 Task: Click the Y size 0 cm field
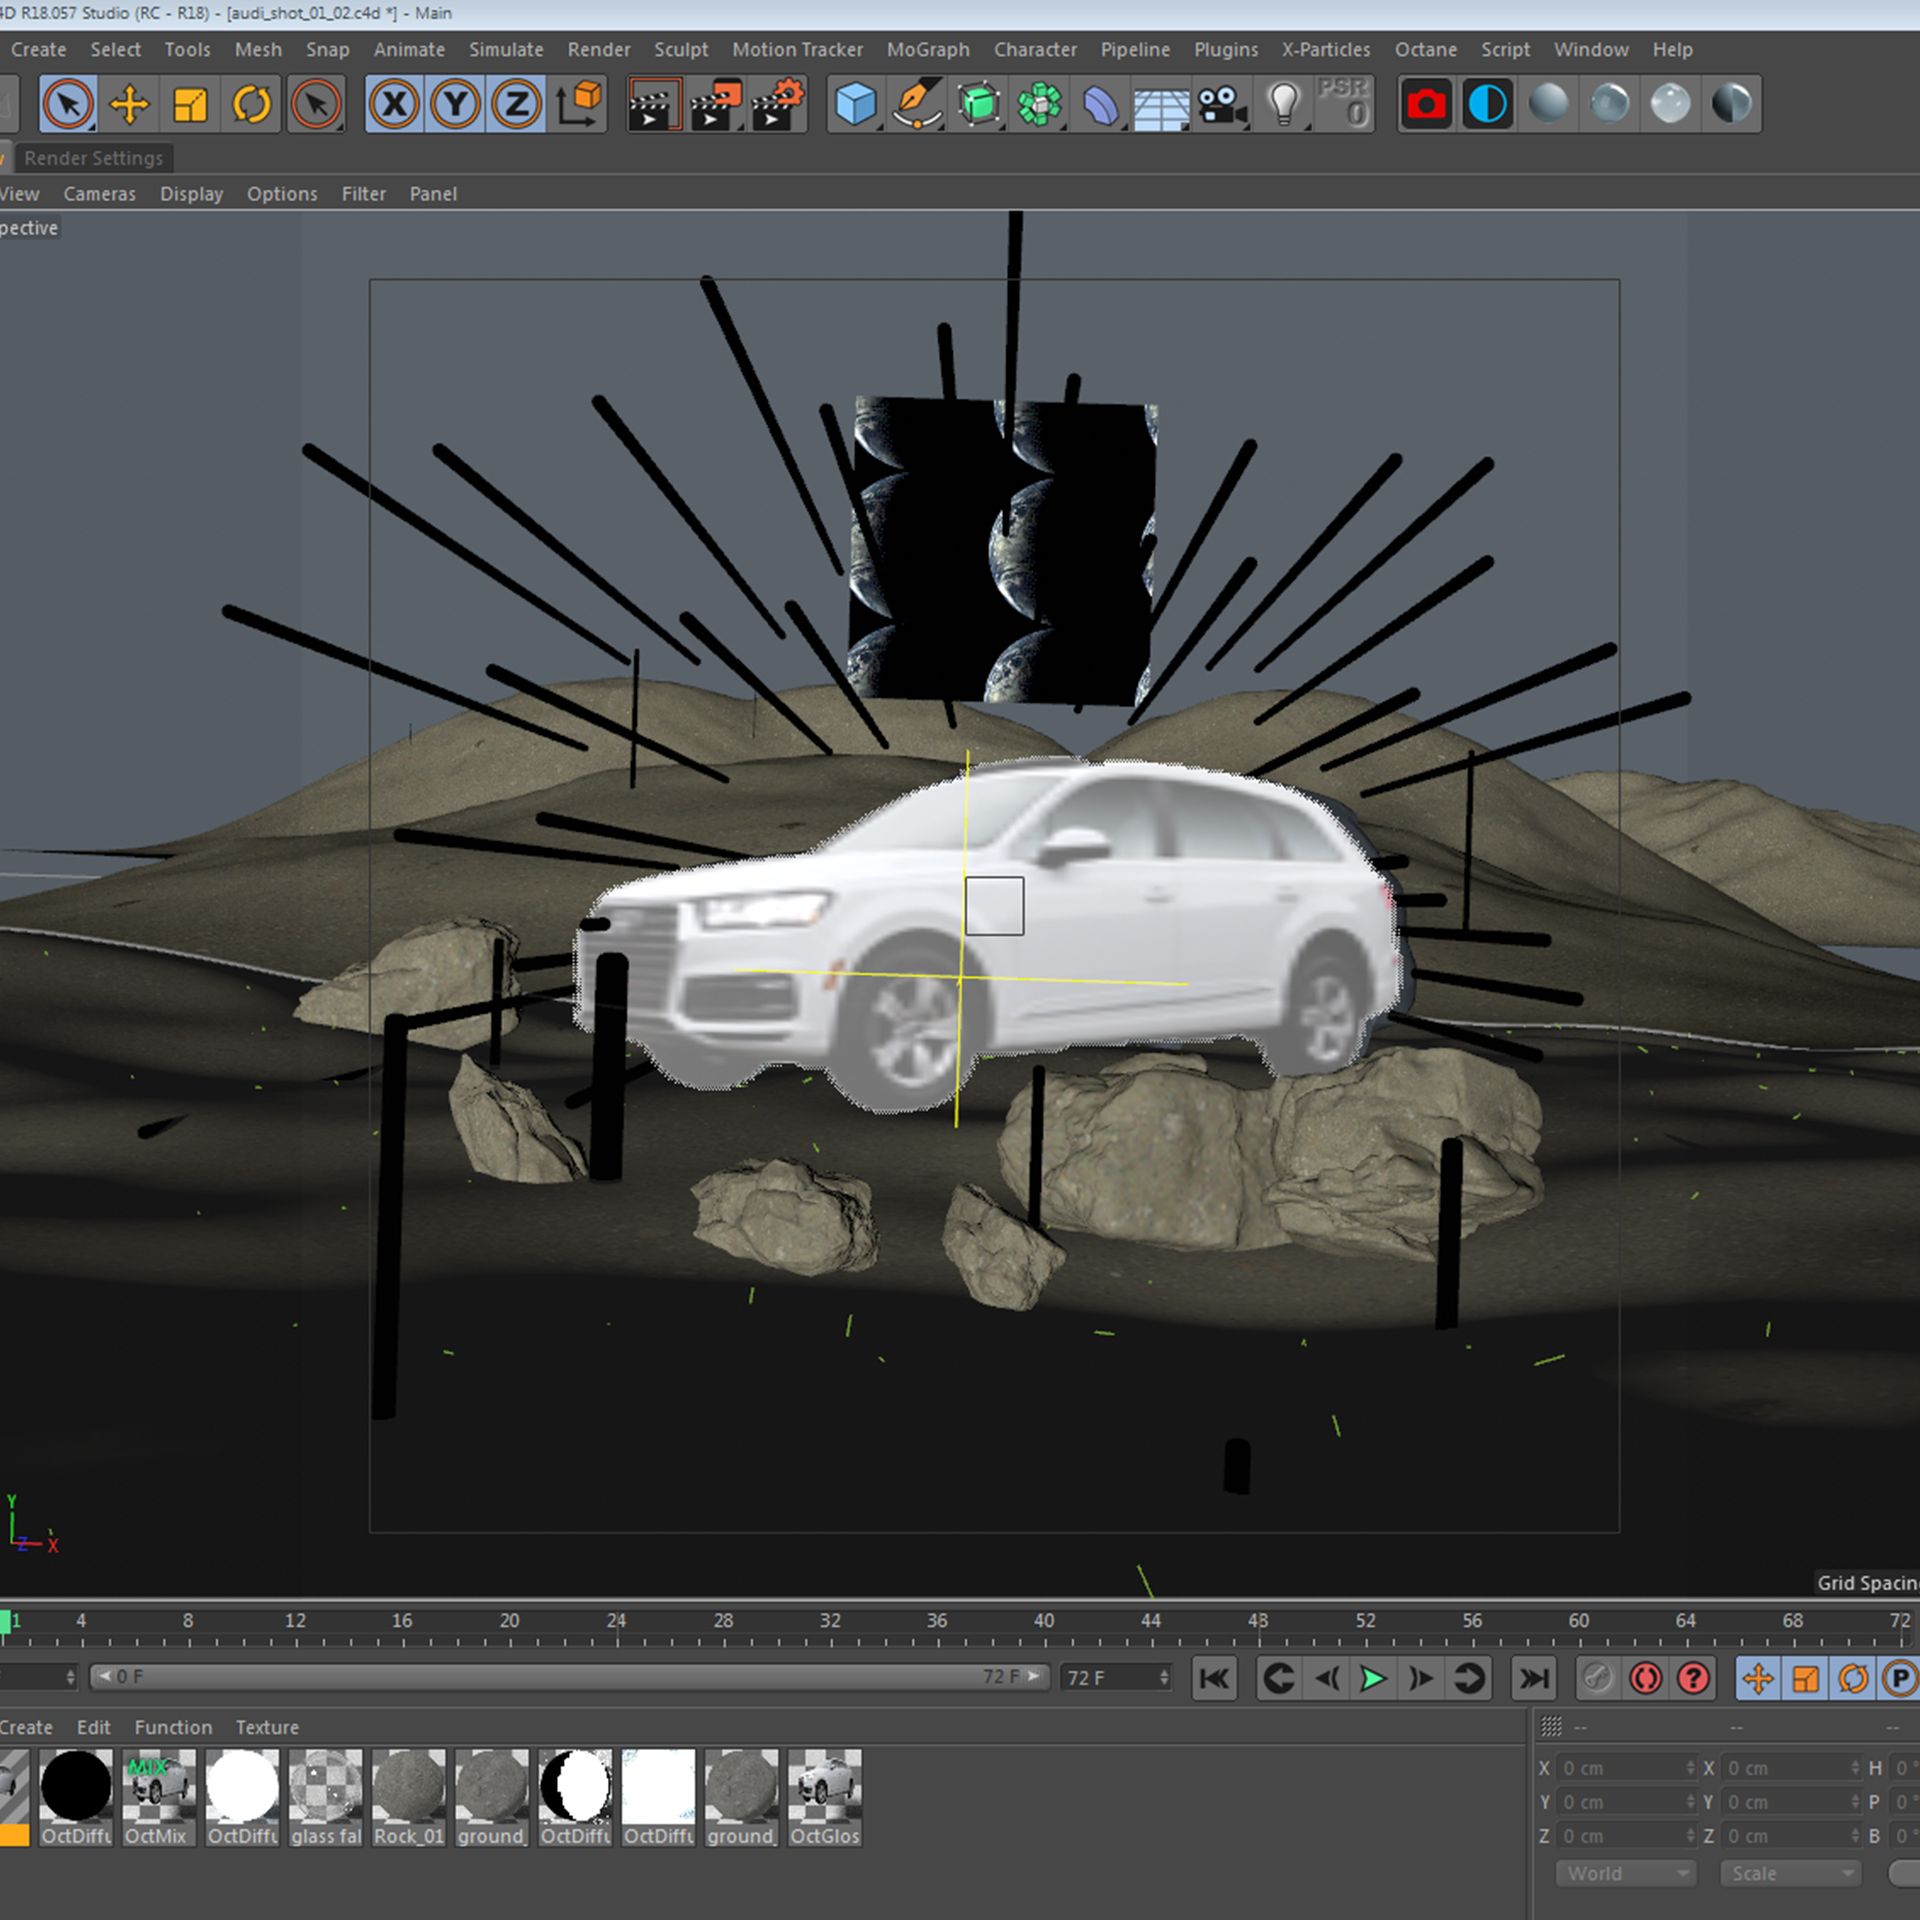coord(1792,1802)
